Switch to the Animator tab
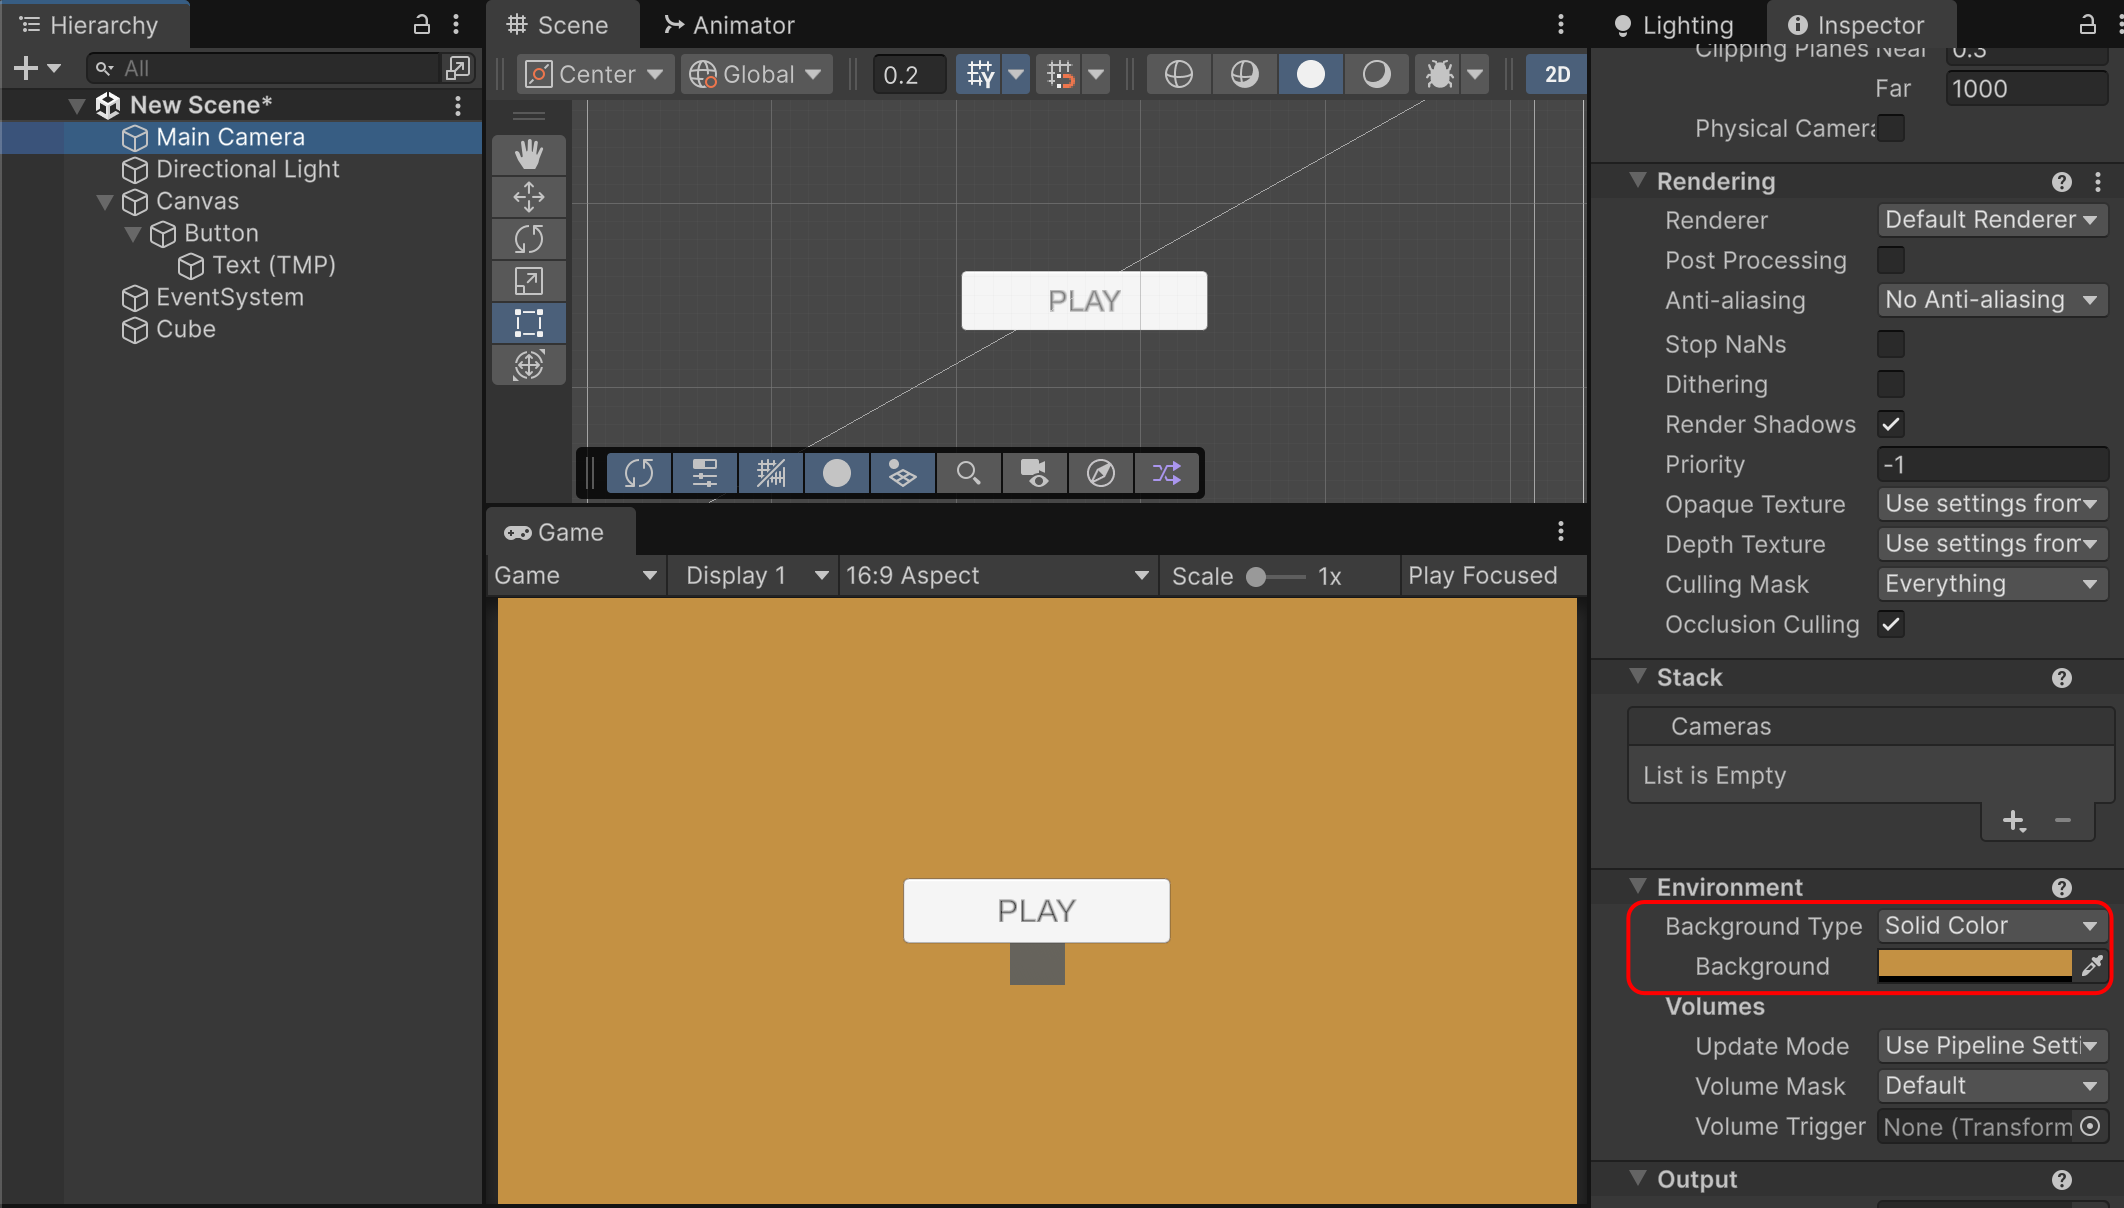The width and height of the screenshot is (2124, 1208). tap(729, 25)
